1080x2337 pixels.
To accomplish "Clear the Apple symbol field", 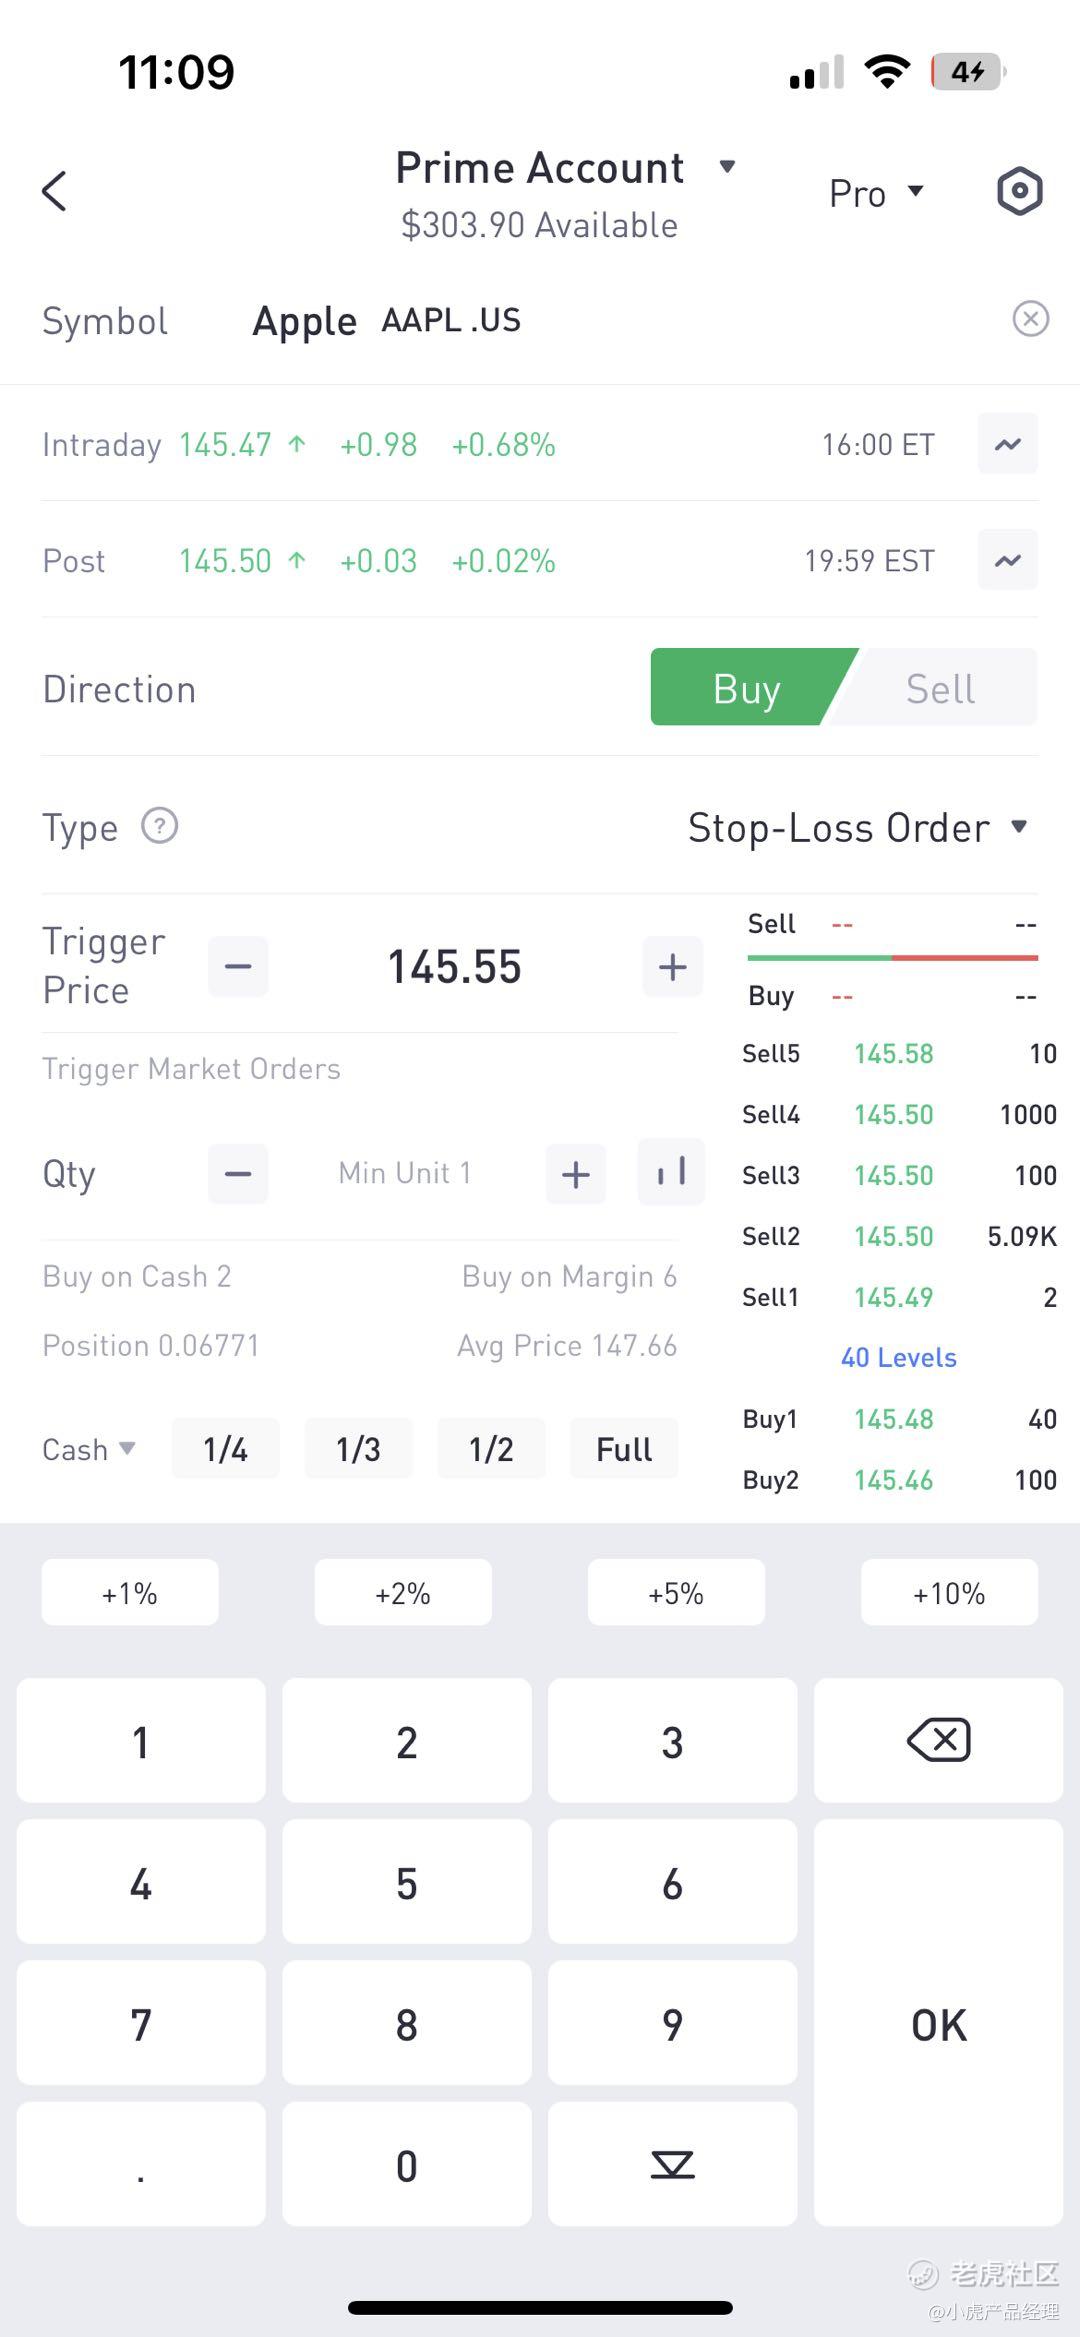I will [1030, 319].
